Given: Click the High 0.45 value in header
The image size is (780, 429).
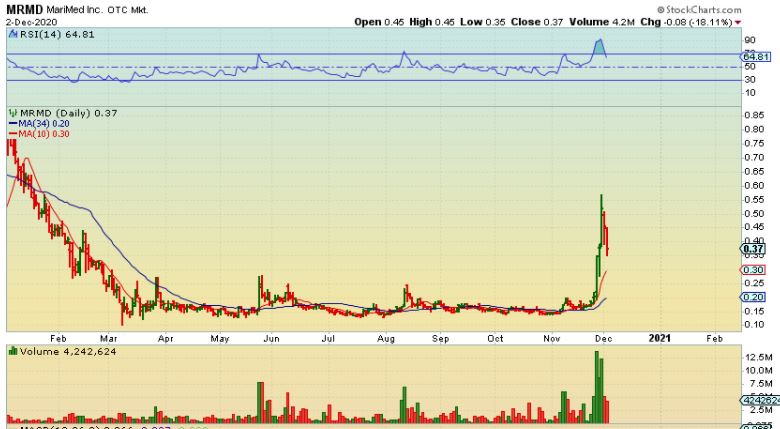Looking at the screenshot, I should click(x=432, y=22).
